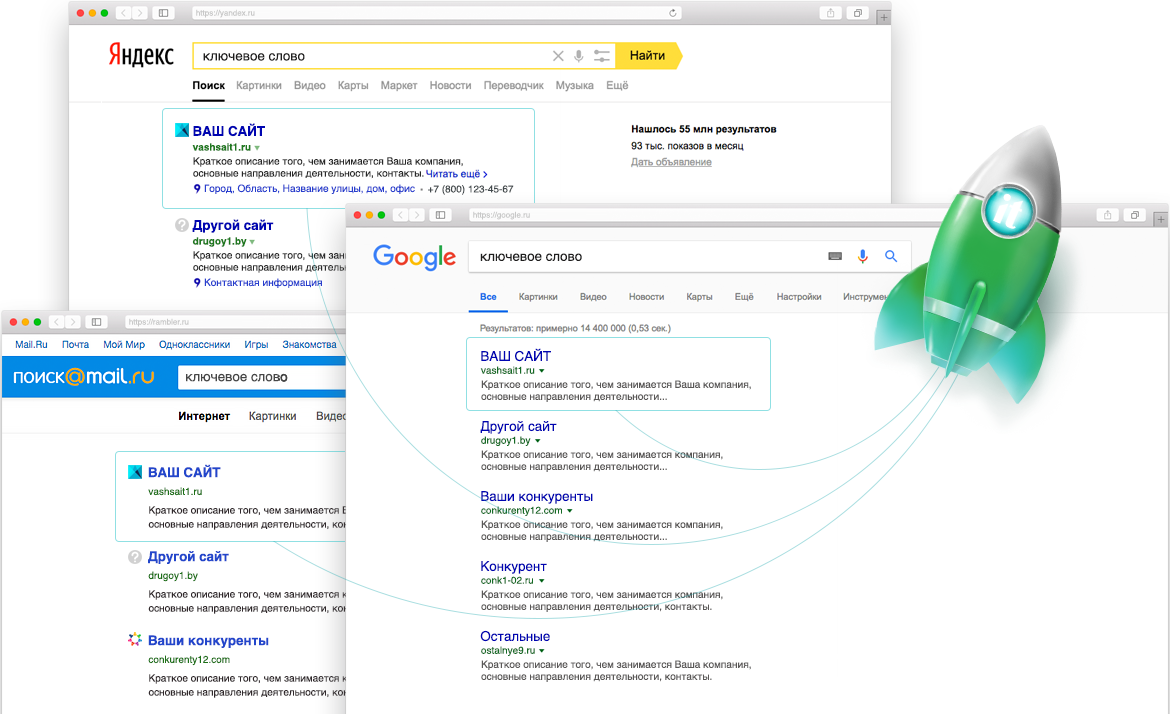Screen dimensions: 1170x714
Task: Switch to the Переводчик tab in Yandex
Action: coord(513,85)
